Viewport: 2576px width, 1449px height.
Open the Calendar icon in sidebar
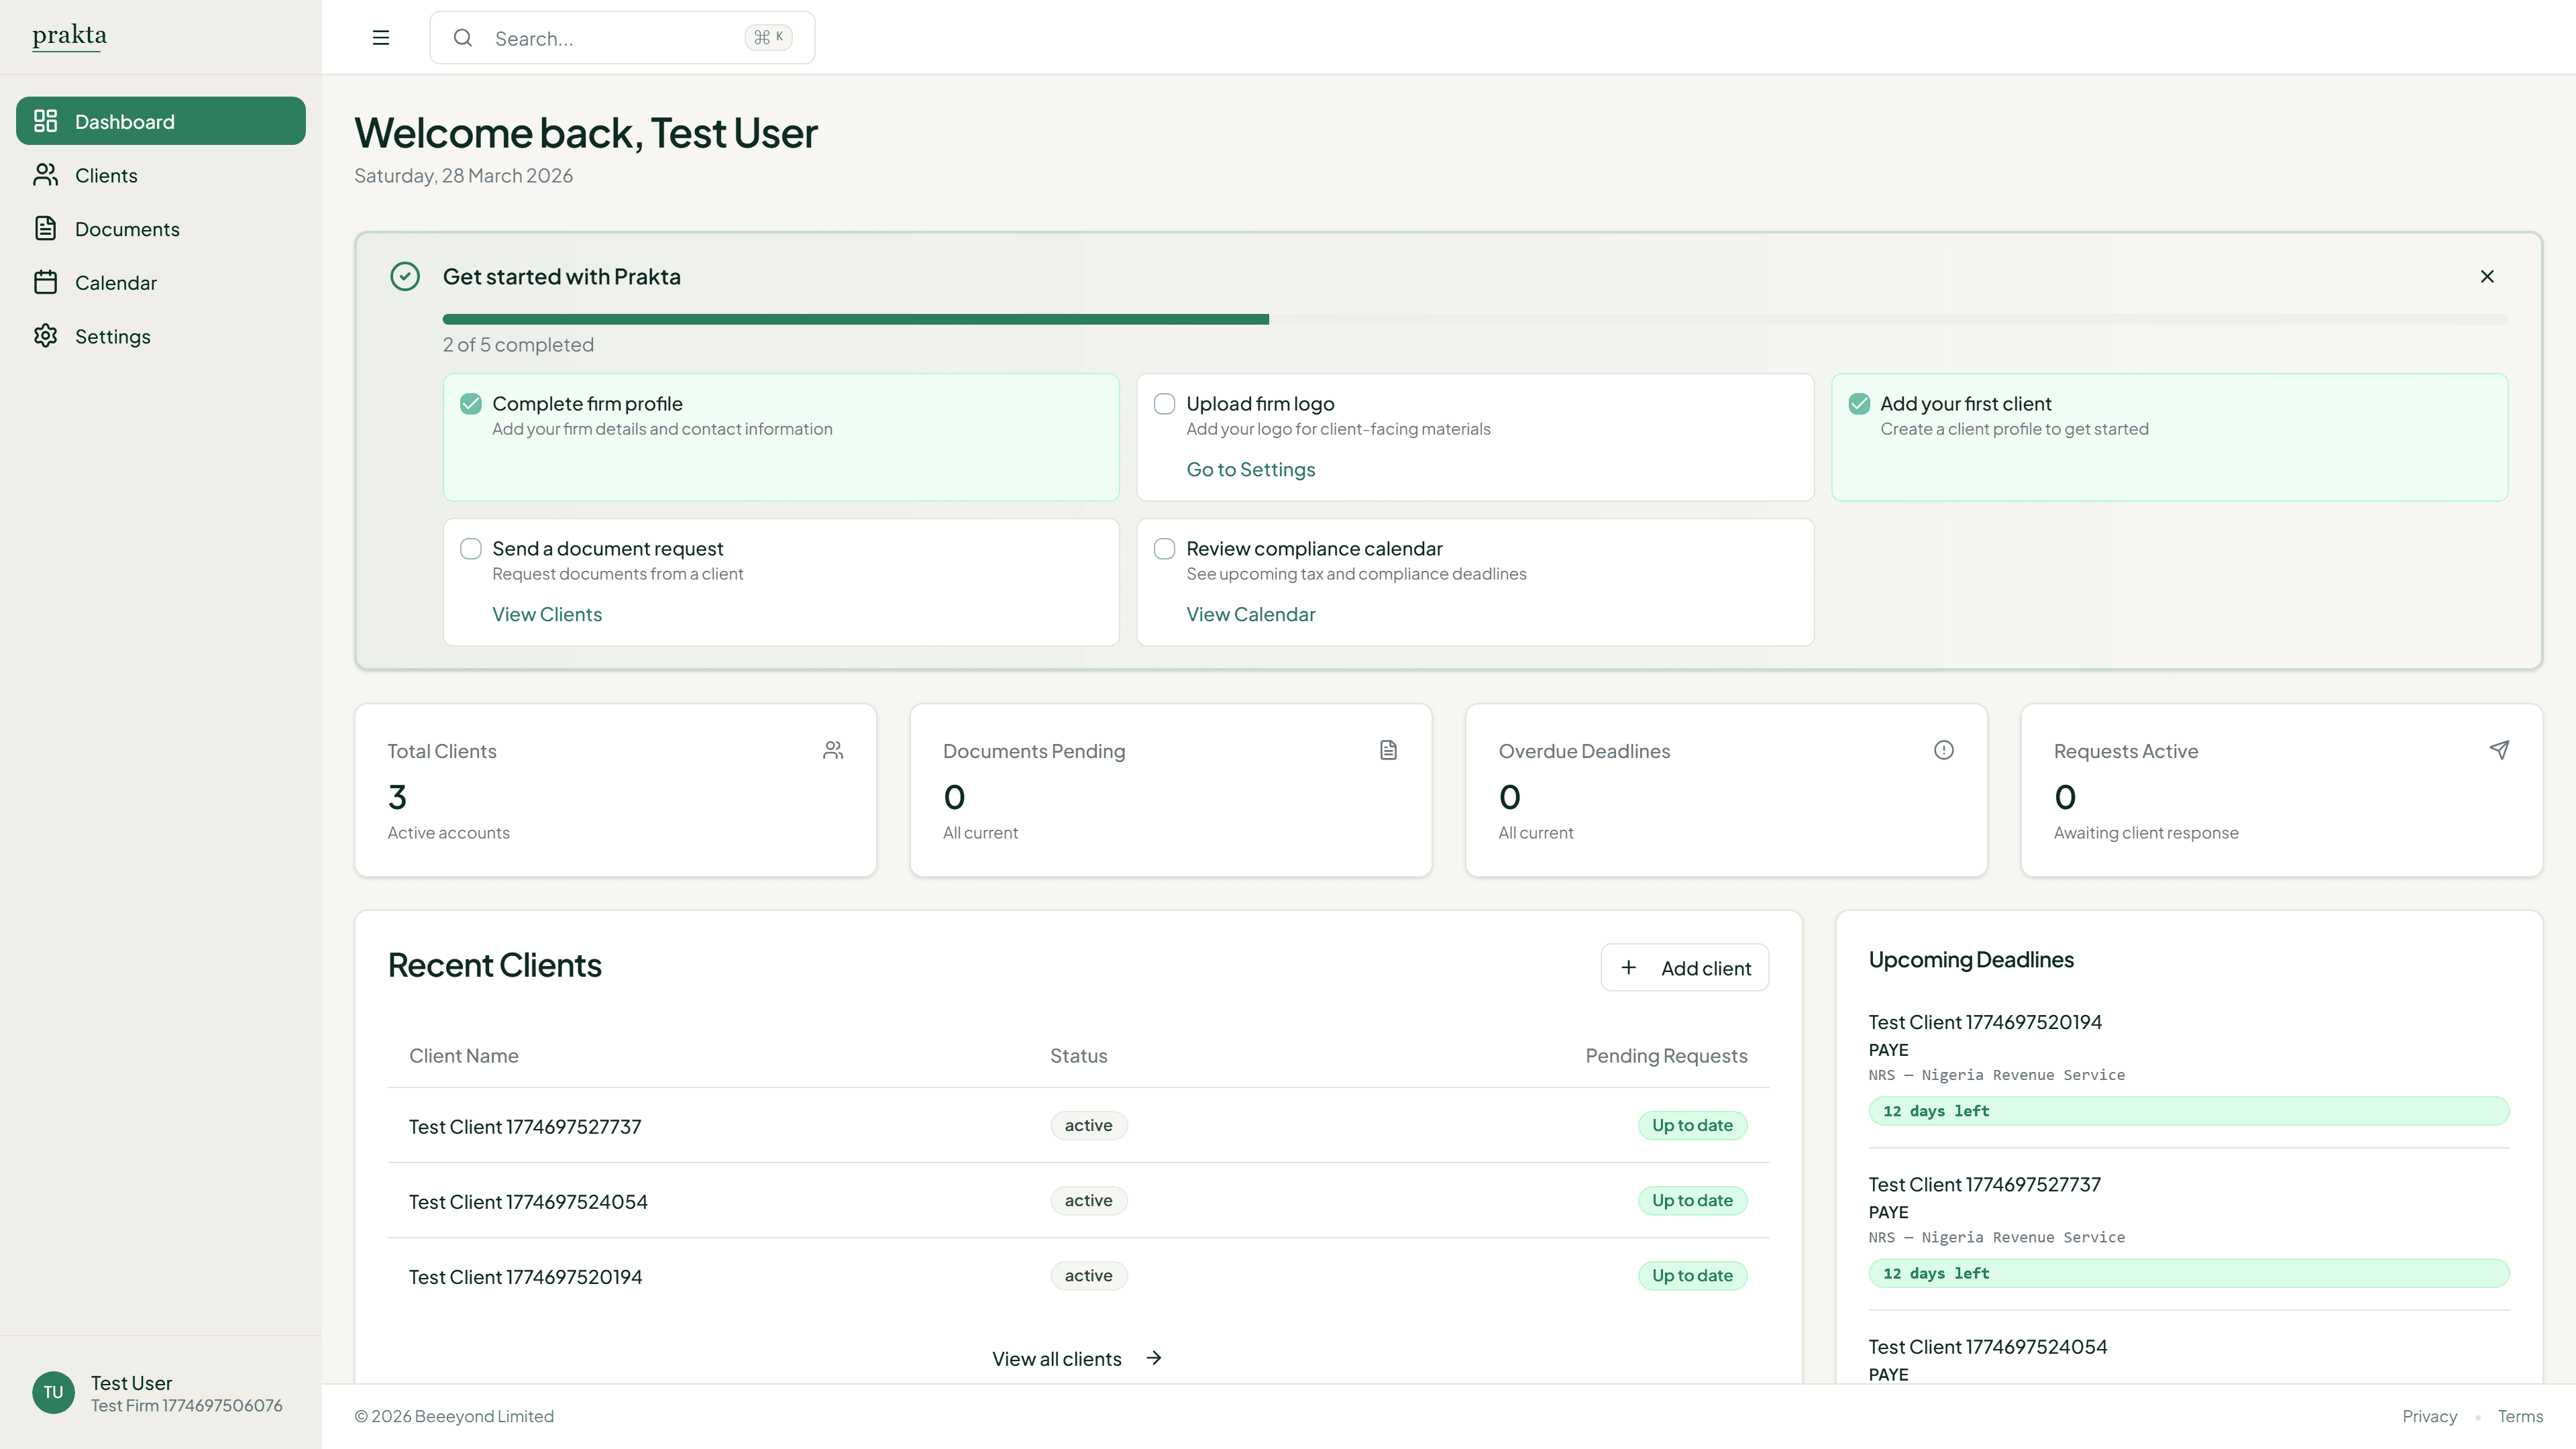pyautogui.click(x=45, y=282)
